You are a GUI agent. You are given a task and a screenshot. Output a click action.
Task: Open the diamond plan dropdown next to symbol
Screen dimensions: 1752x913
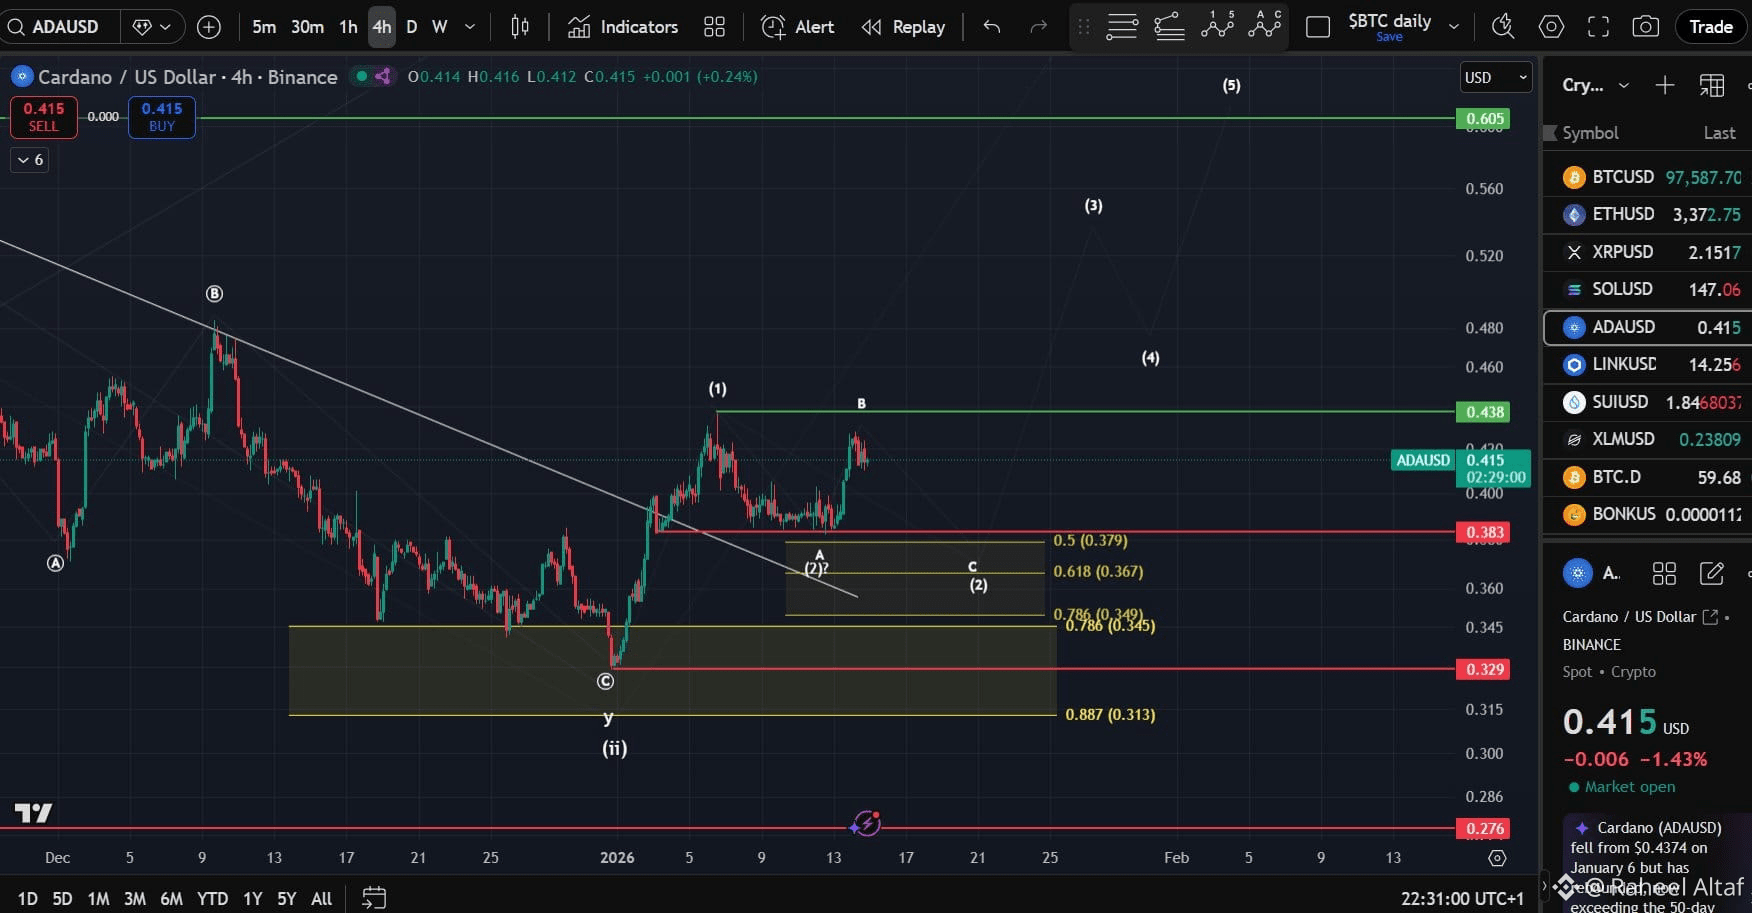(153, 27)
